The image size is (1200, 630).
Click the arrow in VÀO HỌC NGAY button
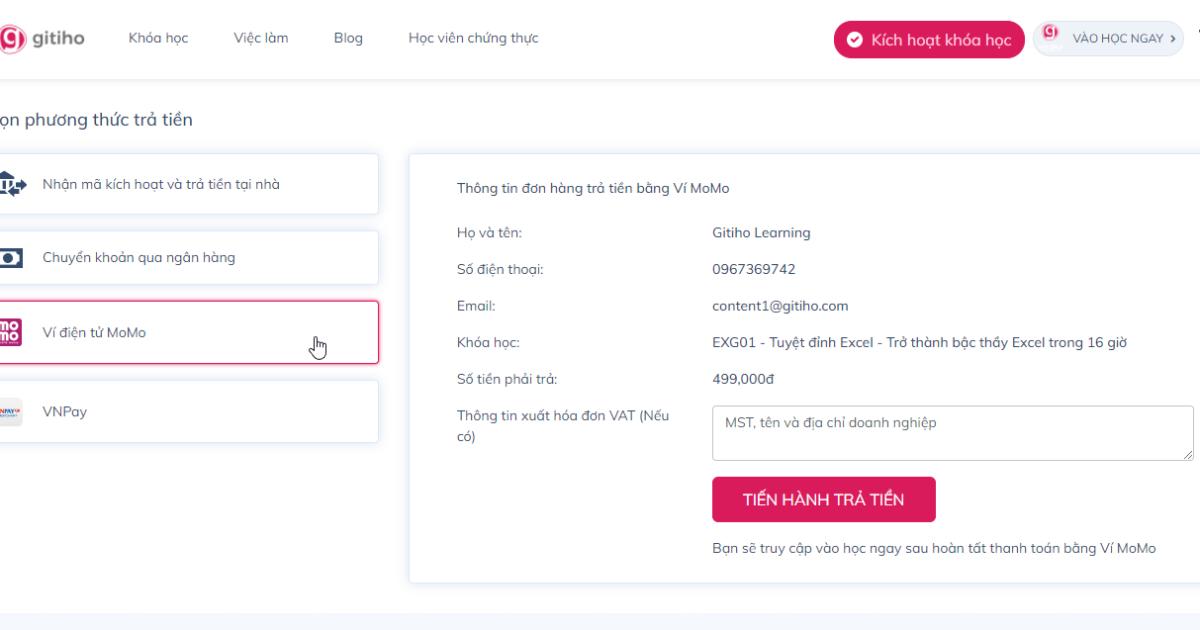[x=1172, y=38]
